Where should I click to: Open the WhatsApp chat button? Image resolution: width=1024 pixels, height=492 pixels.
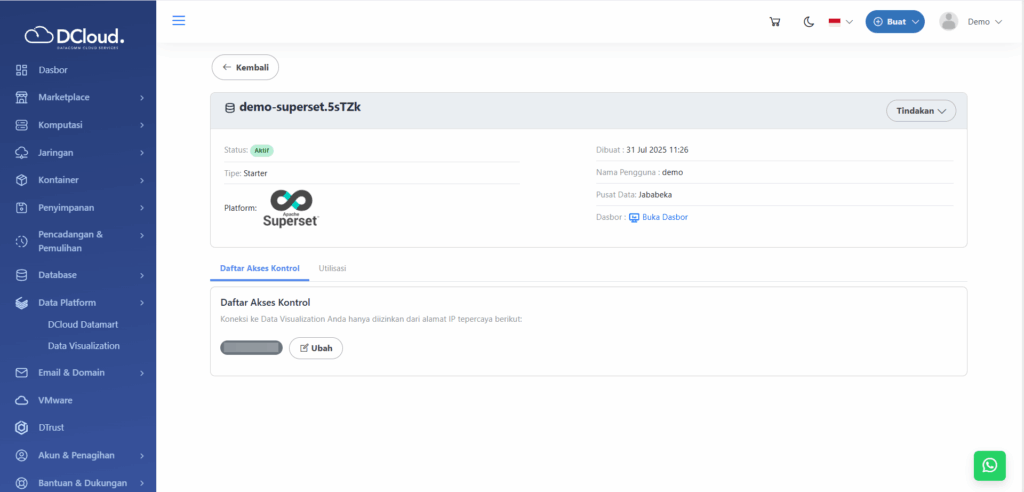989,465
